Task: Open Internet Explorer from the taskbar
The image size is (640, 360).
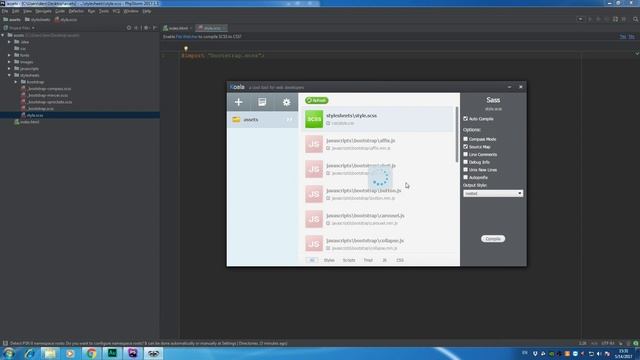Action: 29,353
